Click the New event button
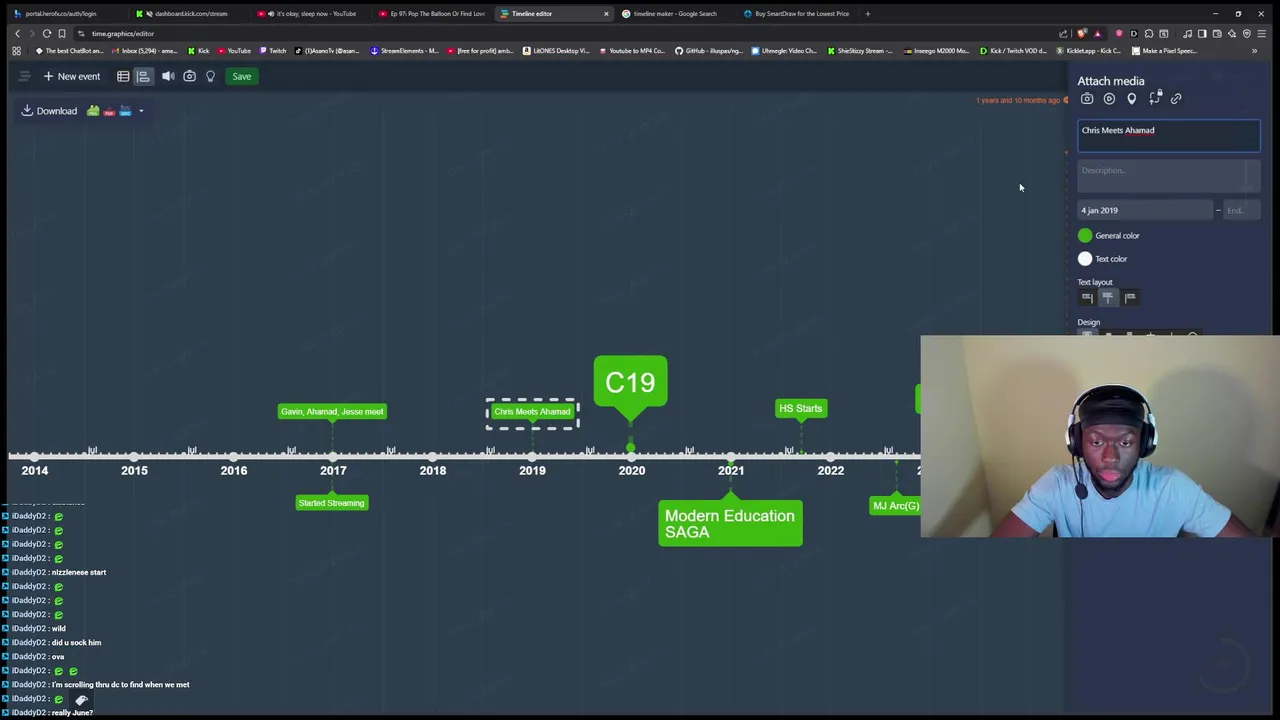Screen dimensions: 1280x720 click(71, 76)
